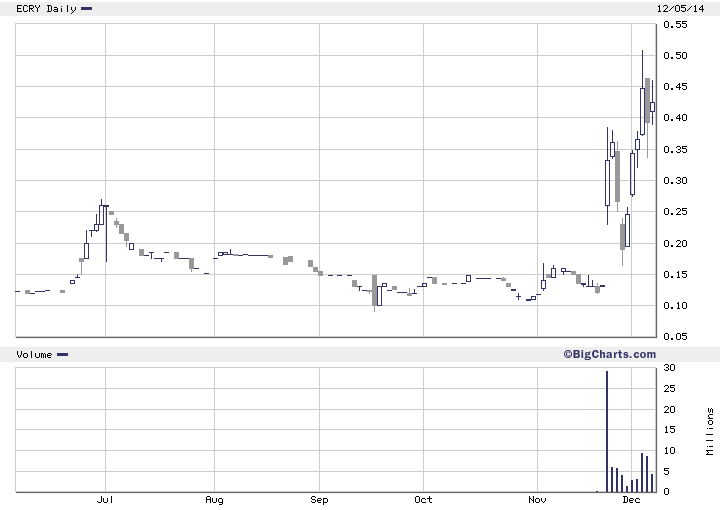Click the 30 volume axis label

point(669,367)
